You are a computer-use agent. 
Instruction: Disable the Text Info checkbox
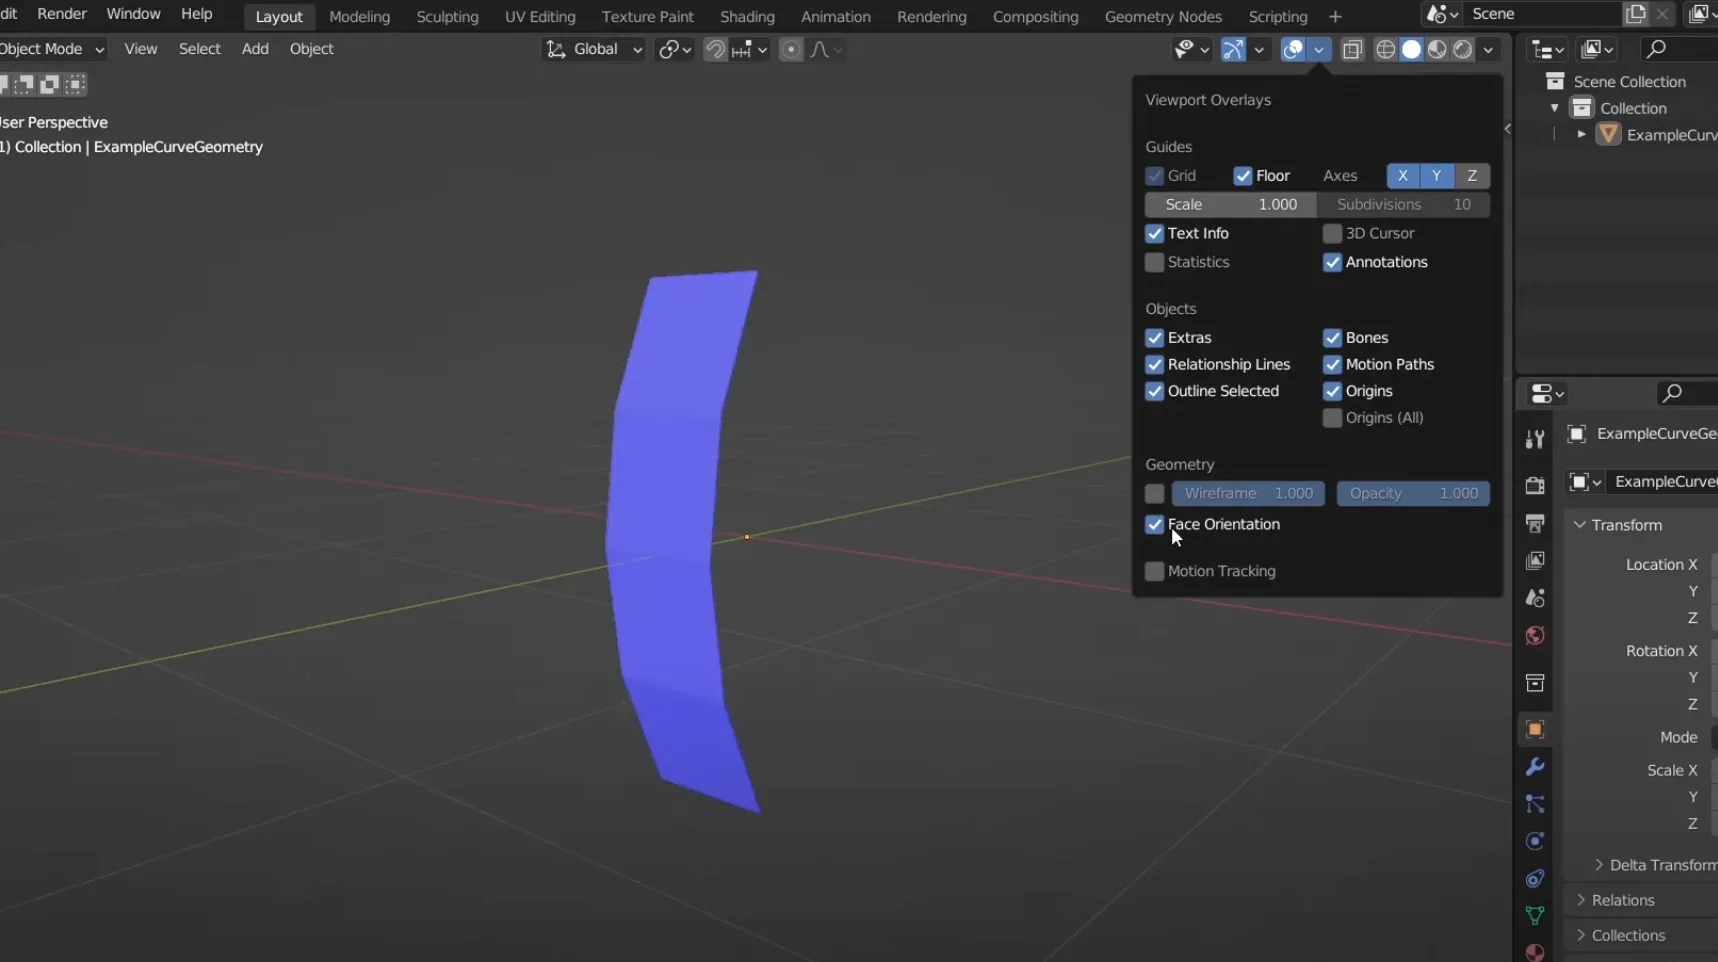tap(1155, 233)
